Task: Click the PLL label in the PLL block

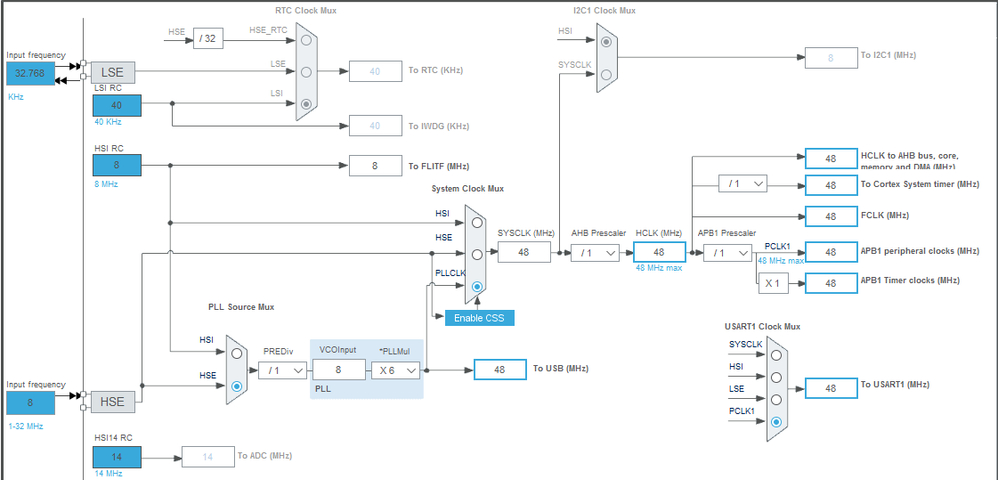Action: click(323, 388)
